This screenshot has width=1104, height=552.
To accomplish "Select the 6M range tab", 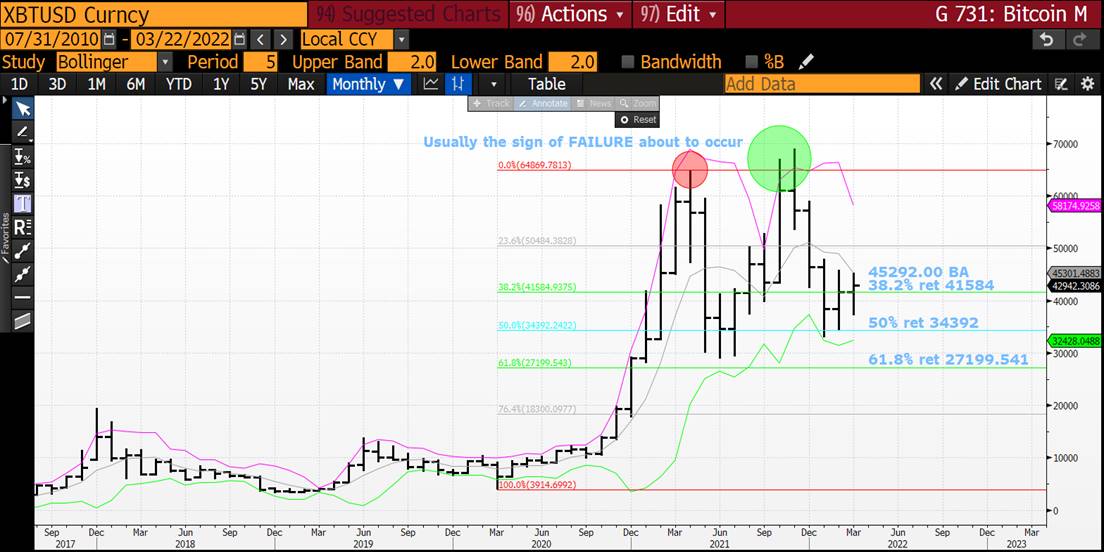I will point(136,84).
